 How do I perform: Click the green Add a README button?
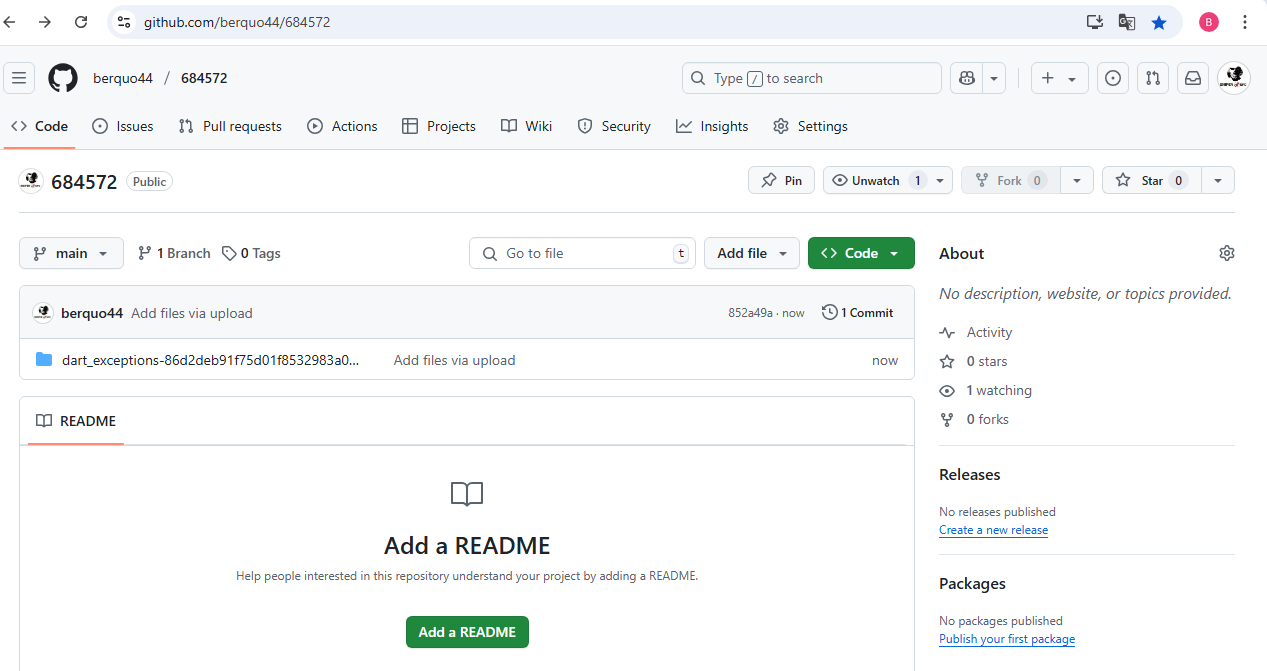point(467,632)
